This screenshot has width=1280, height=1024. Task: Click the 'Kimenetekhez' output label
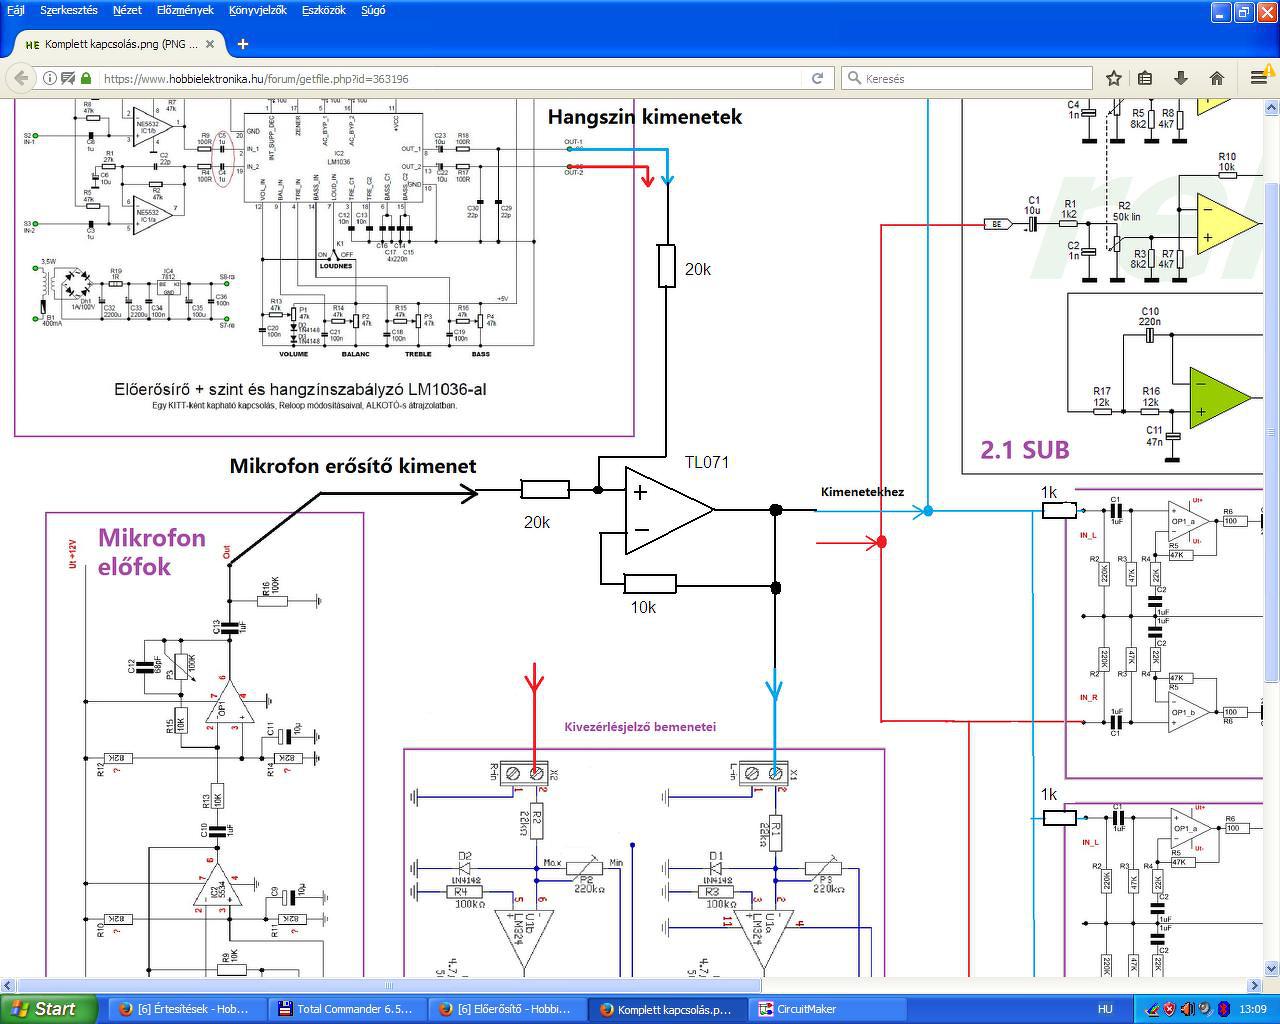862,492
